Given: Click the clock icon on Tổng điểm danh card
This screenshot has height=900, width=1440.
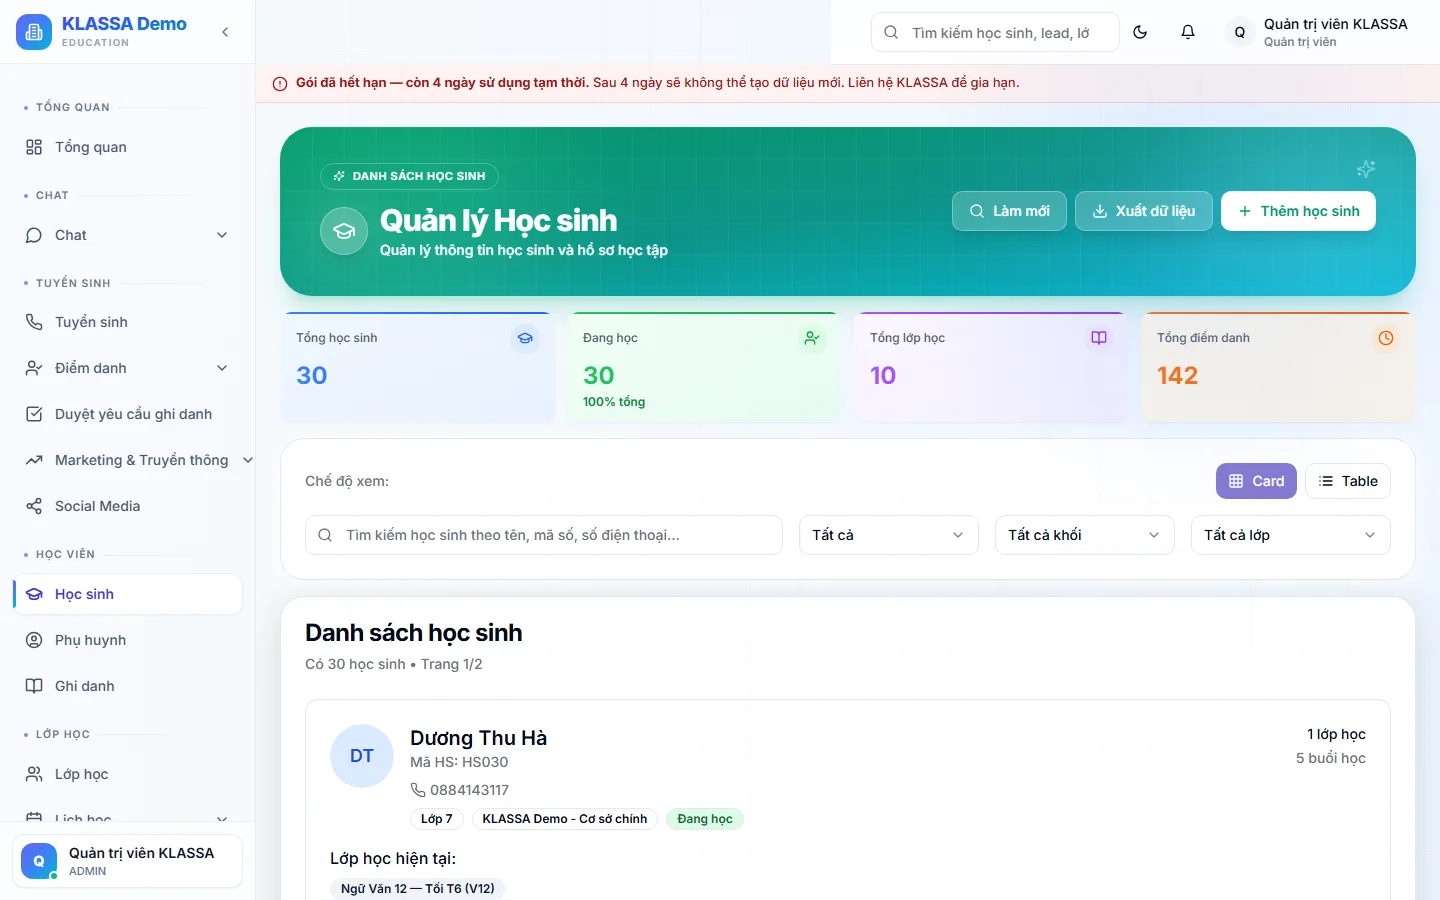Looking at the screenshot, I should (1386, 338).
